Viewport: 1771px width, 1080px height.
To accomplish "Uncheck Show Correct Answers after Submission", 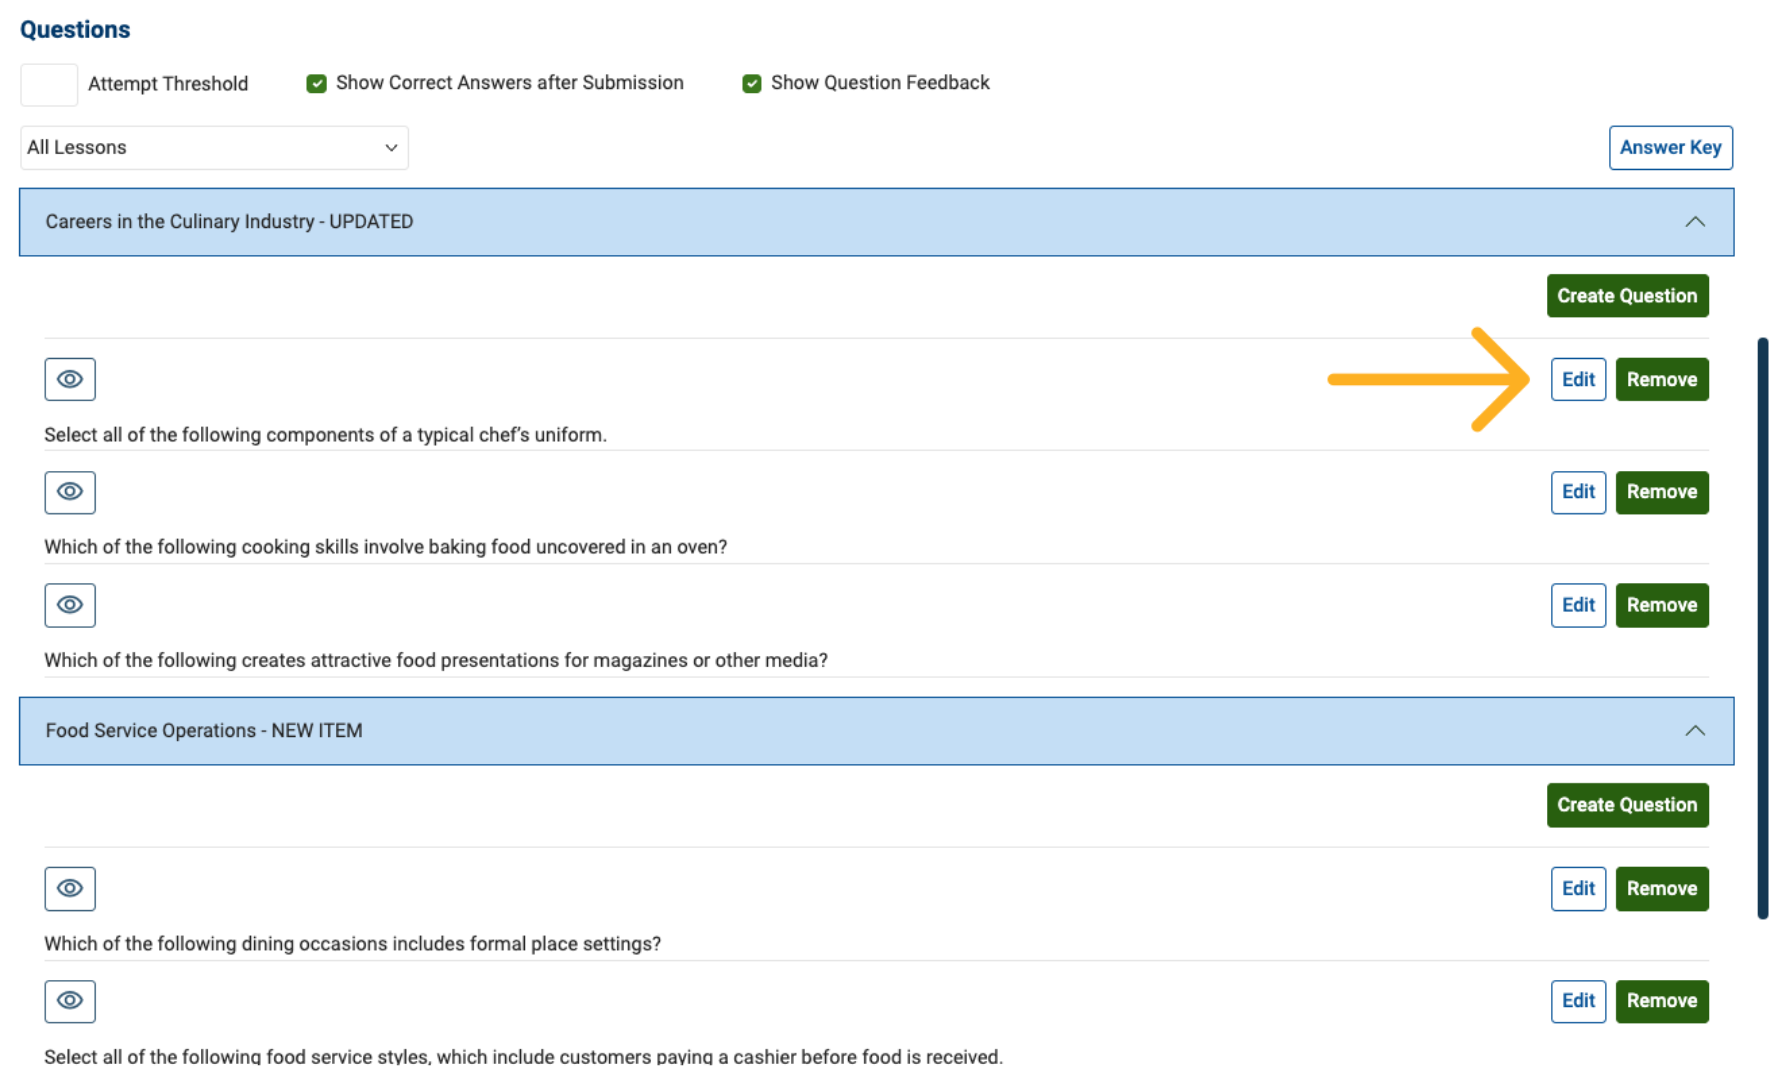I will (x=317, y=84).
